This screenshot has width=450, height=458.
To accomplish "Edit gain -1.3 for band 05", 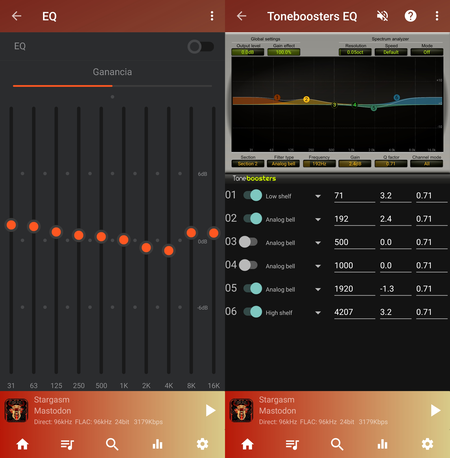I will (395, 289).
